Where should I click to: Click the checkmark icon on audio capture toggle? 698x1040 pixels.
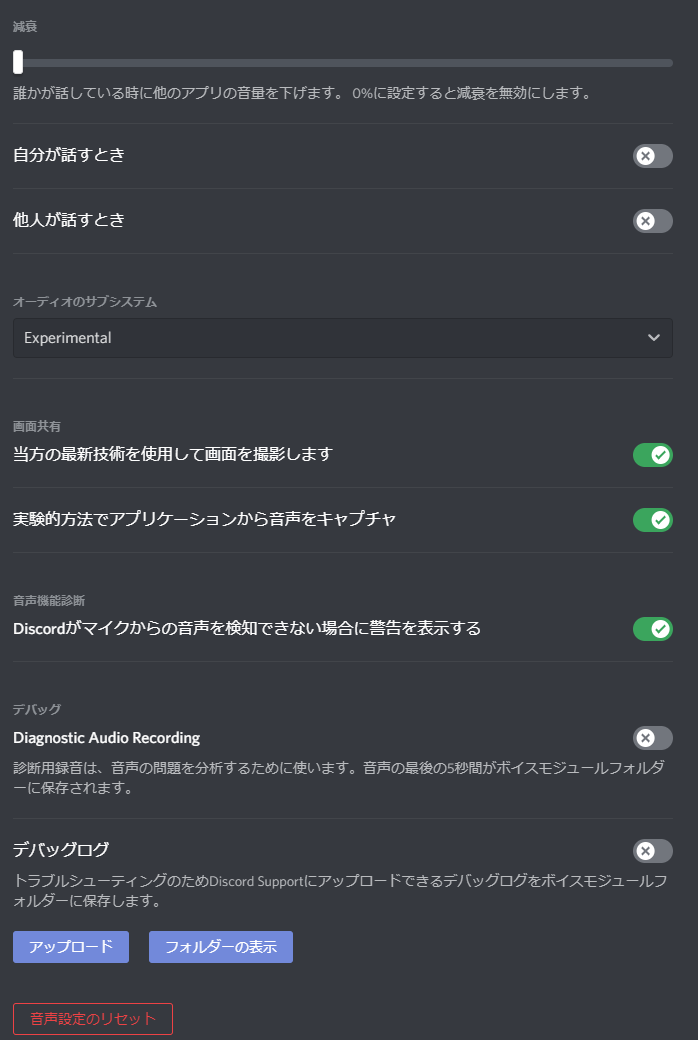660,520
